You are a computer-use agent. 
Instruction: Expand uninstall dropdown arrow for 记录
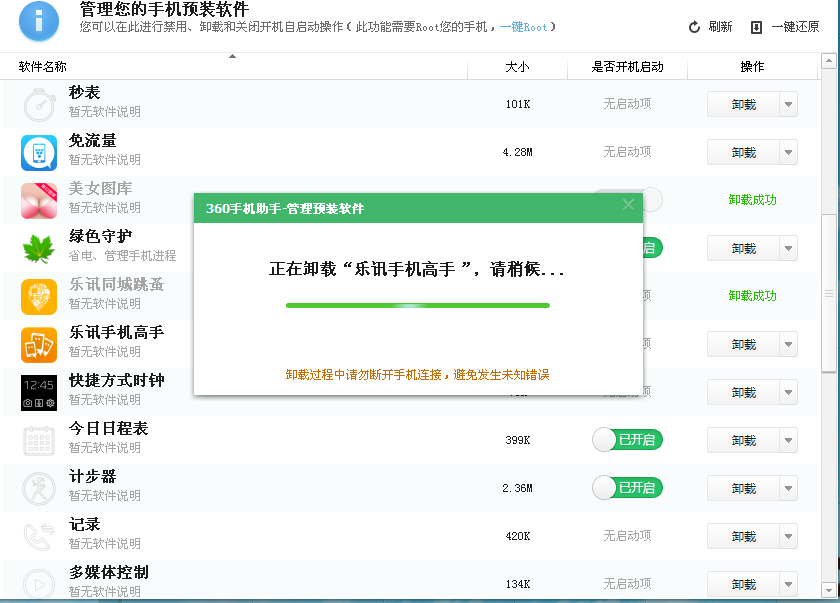(788, 536)
